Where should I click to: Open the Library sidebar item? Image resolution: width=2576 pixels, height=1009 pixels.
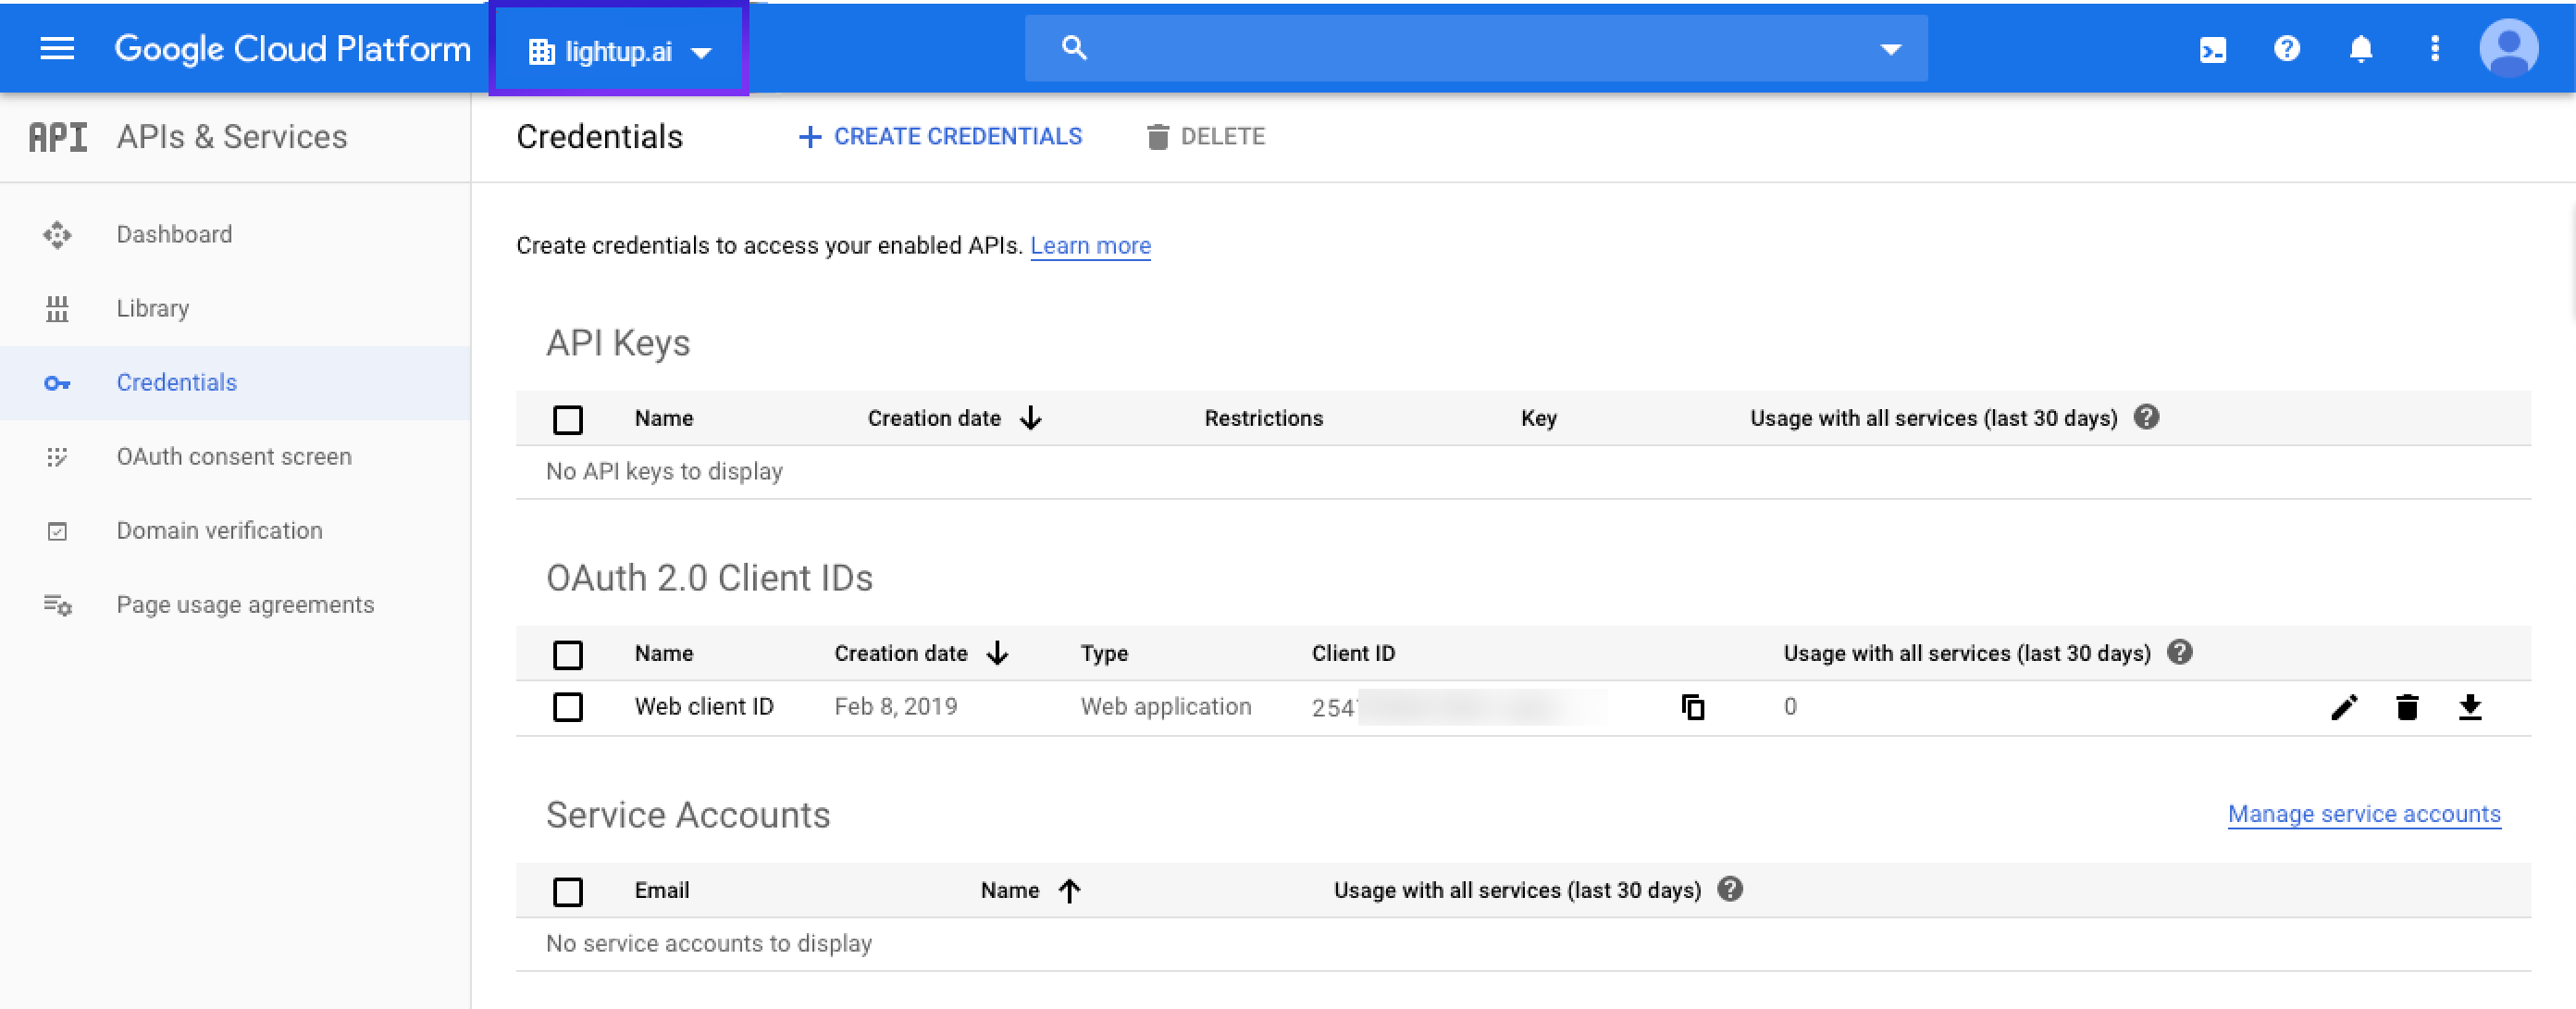click(152, 309)
